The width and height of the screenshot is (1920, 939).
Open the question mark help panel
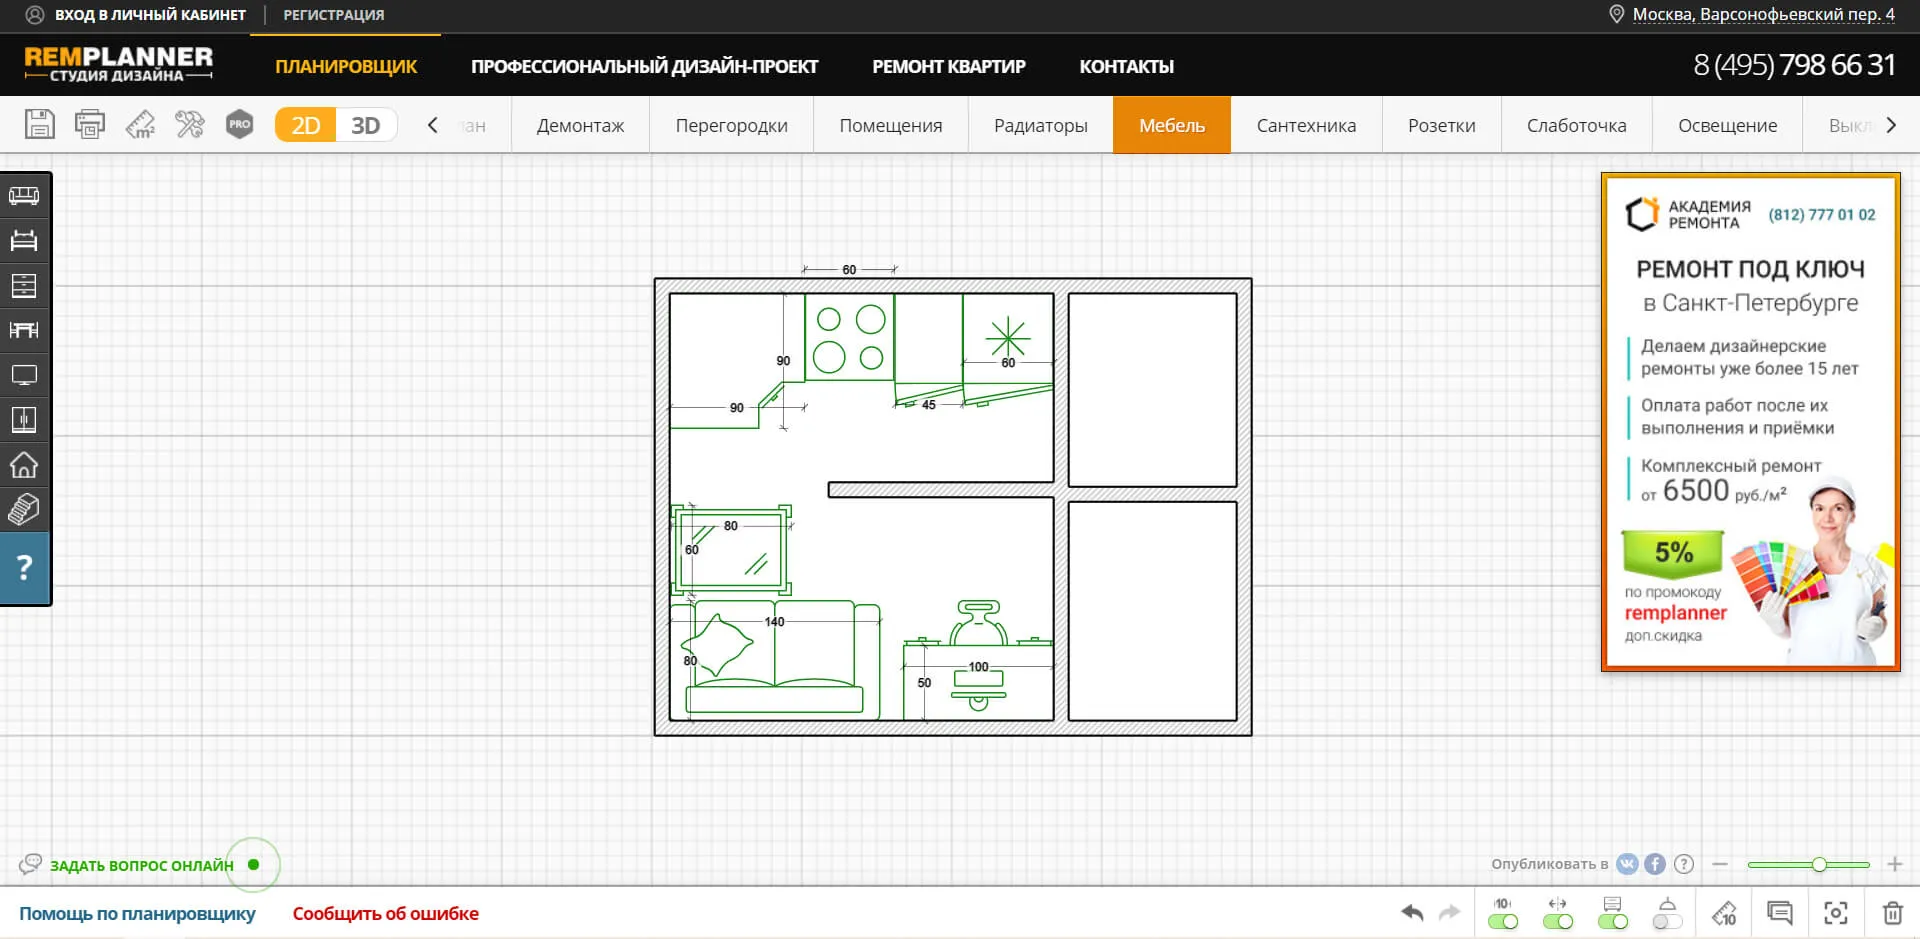pyautogui.click(x=25, y=568)
